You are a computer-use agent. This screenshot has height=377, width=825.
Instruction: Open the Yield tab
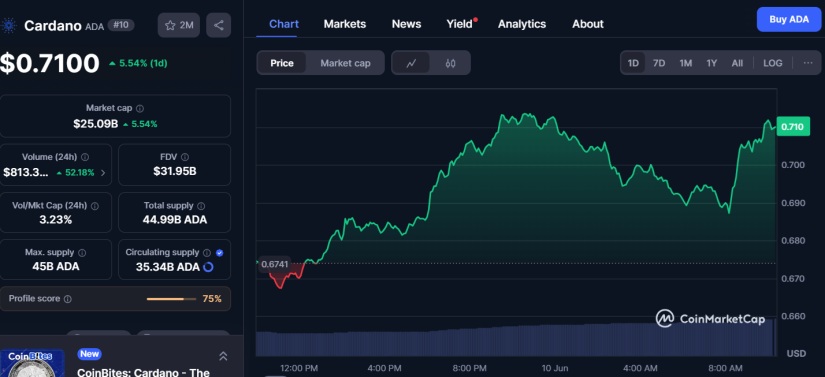(460, 24)
